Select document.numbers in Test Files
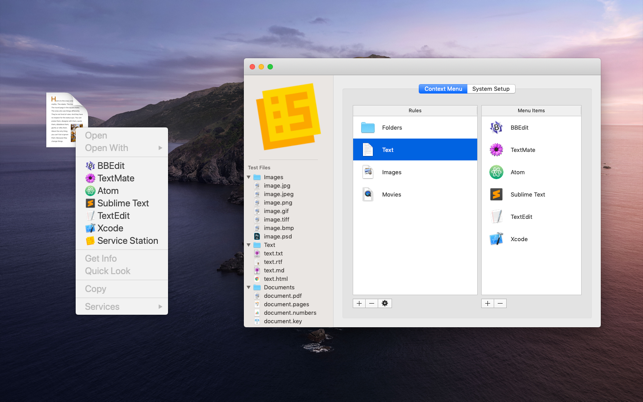The height and width of the screenshot is (402, 643). 290,313
